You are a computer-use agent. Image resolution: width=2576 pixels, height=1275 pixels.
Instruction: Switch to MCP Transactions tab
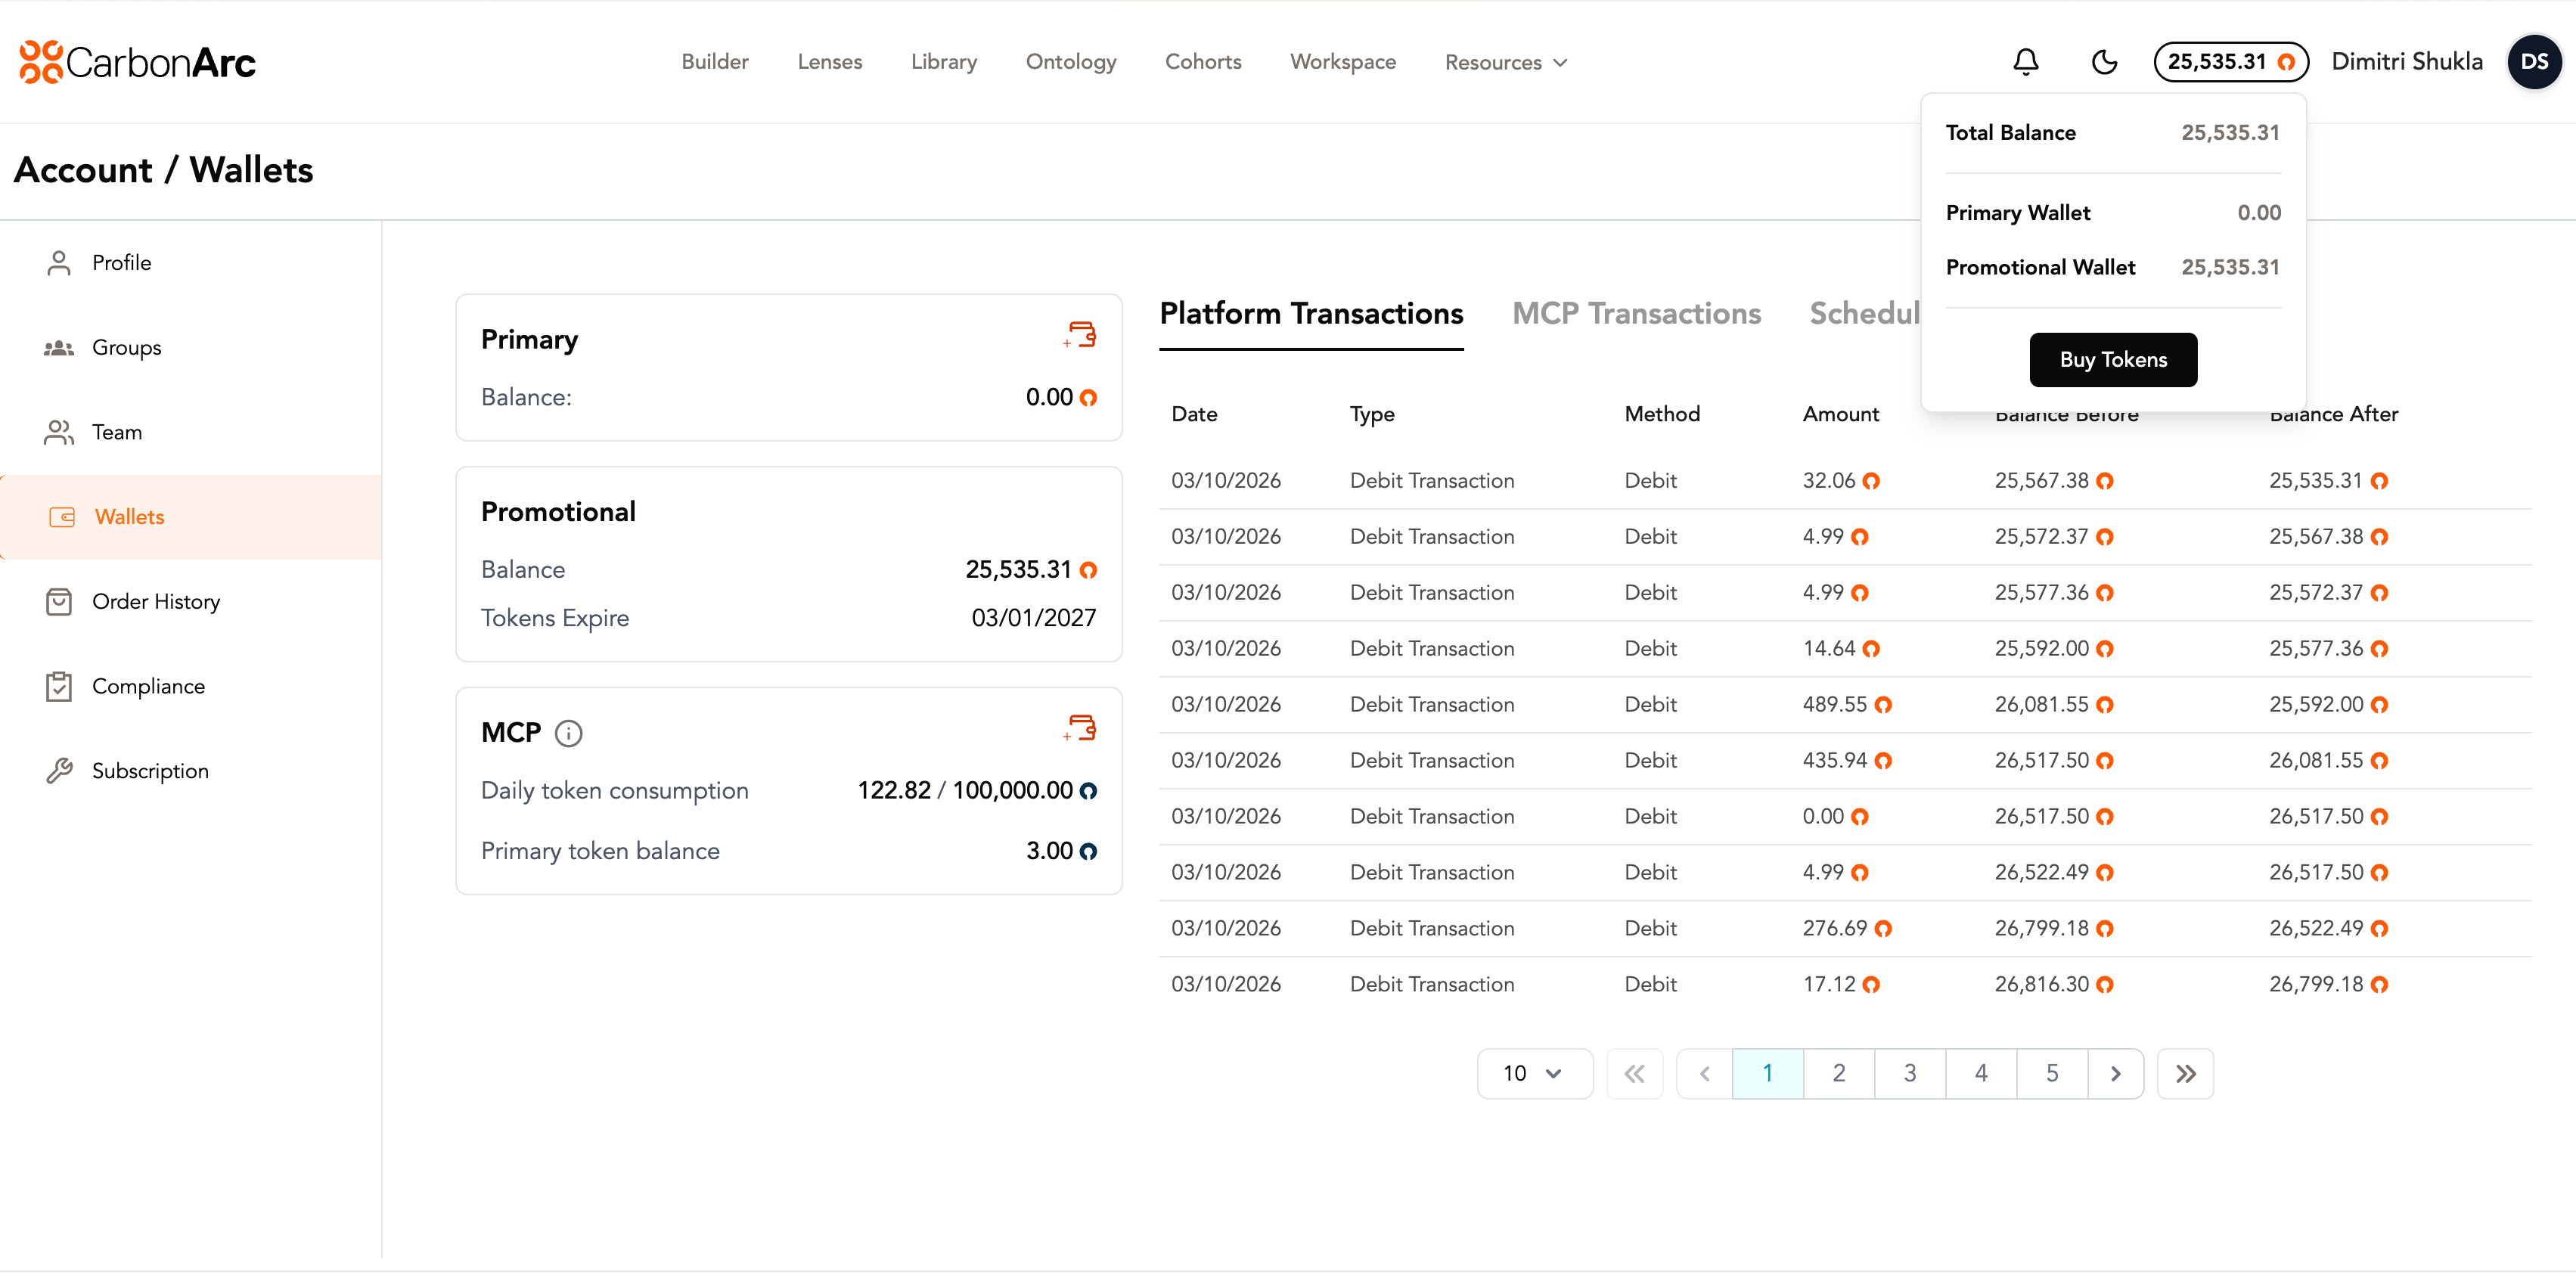pos(1636,314)
